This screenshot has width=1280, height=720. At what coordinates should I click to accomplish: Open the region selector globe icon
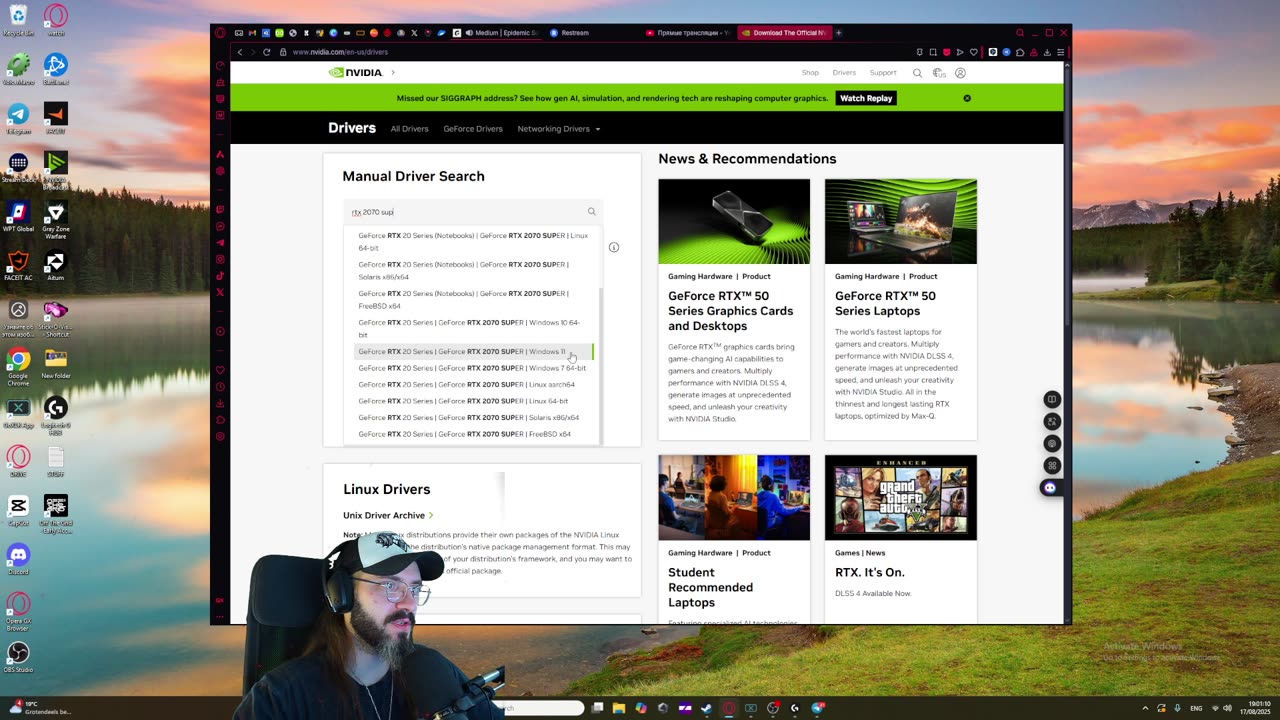pos(939,73)
